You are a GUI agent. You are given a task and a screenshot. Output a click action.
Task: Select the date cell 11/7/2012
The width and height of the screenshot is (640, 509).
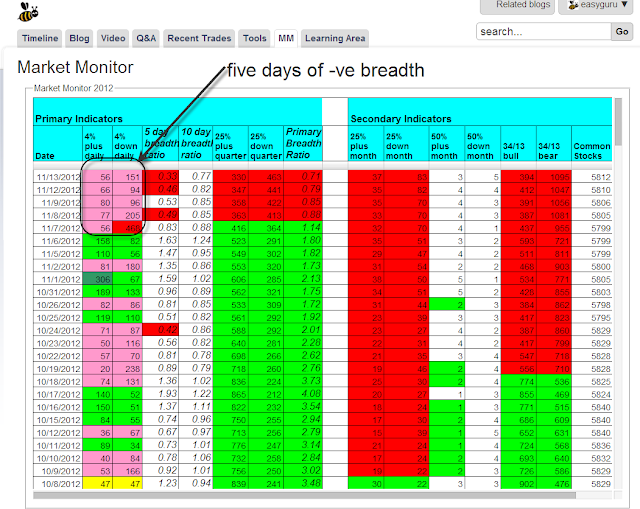pyautogui.click(x=58, y=228)
